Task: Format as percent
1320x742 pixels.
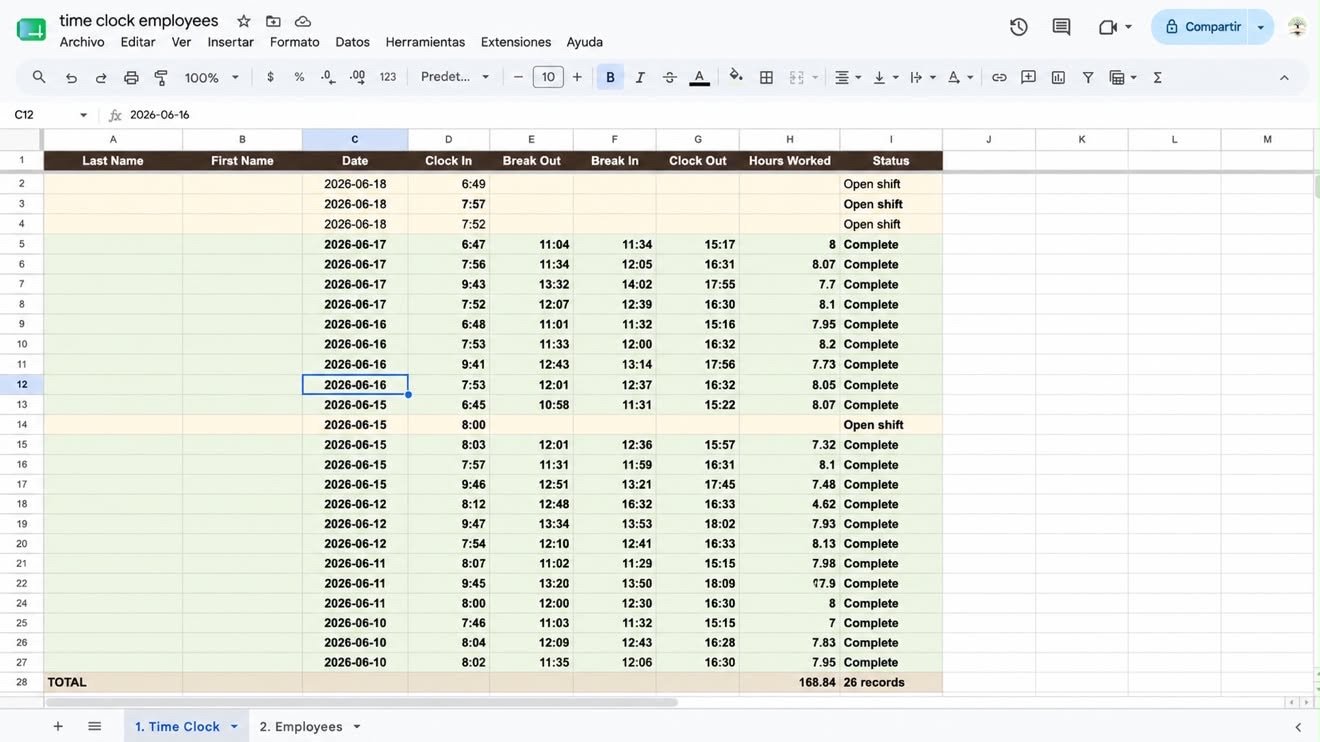Action: click(x=299, y=77)
